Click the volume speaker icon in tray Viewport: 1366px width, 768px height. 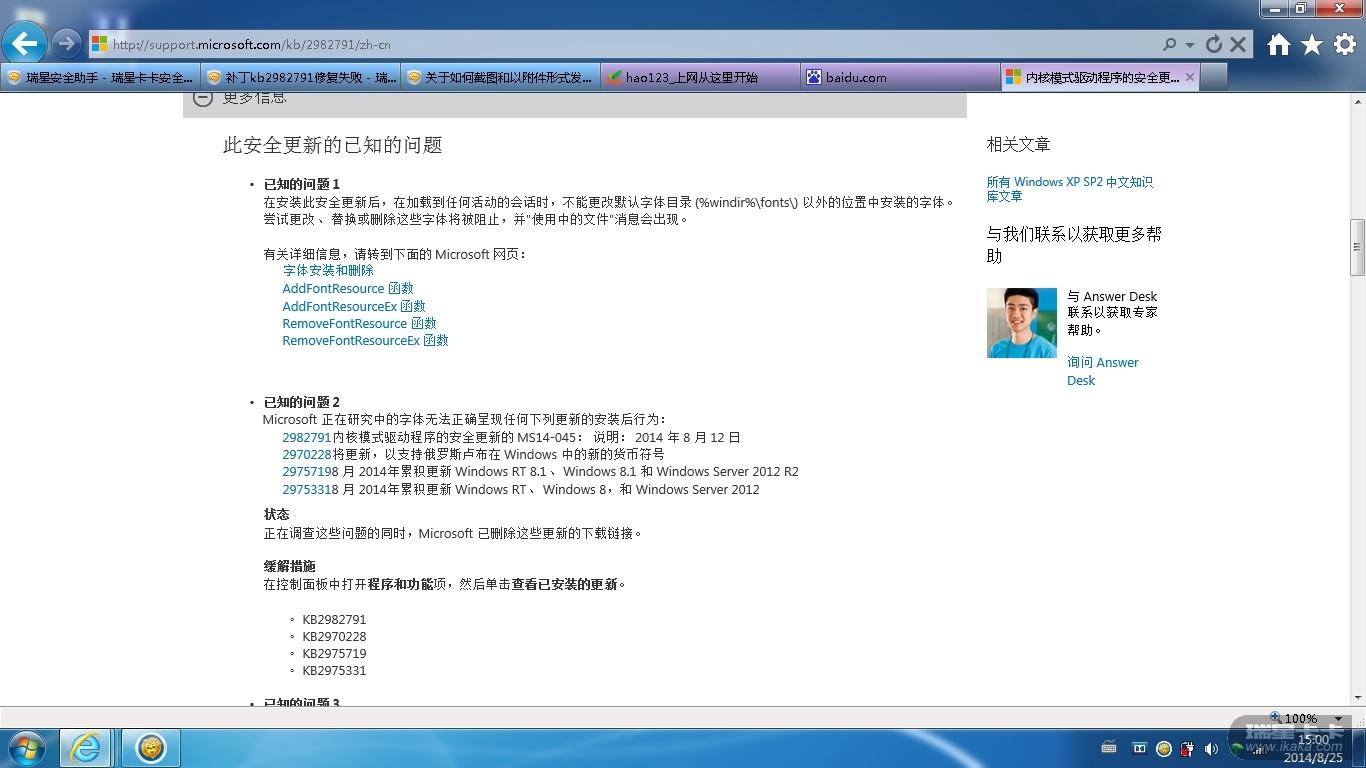point(1211,748)
